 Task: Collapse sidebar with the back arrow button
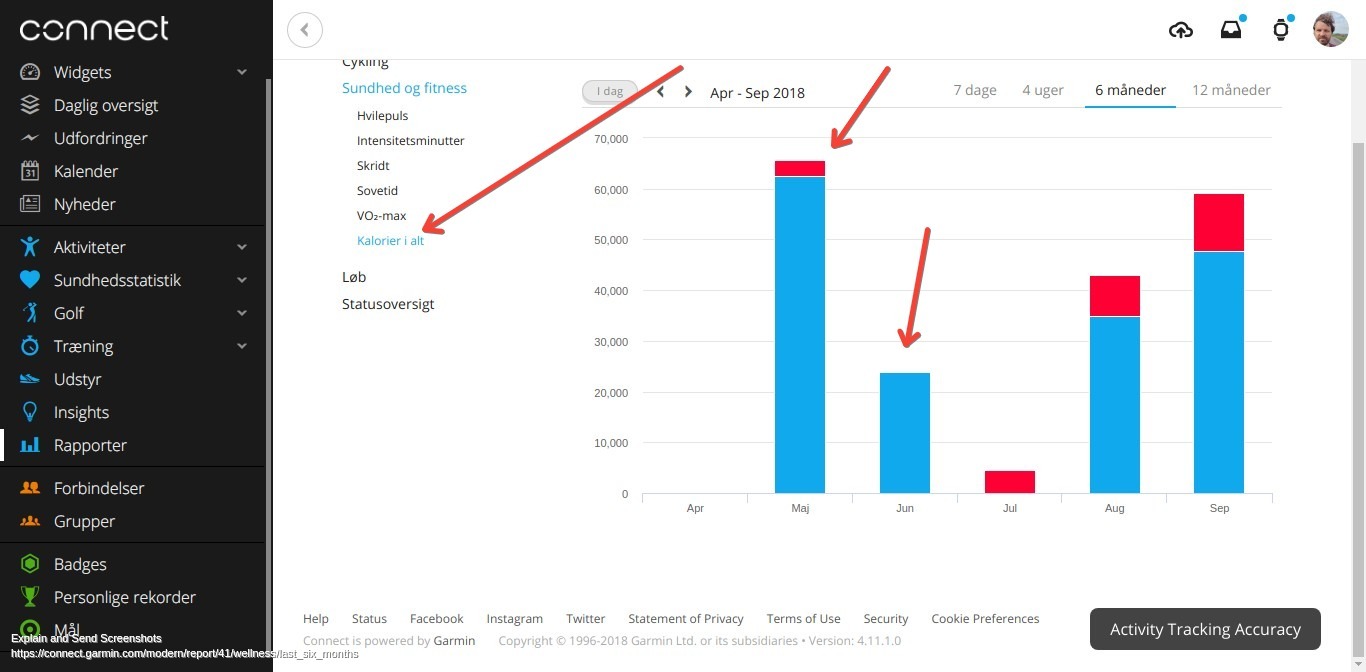click(305, 30)
